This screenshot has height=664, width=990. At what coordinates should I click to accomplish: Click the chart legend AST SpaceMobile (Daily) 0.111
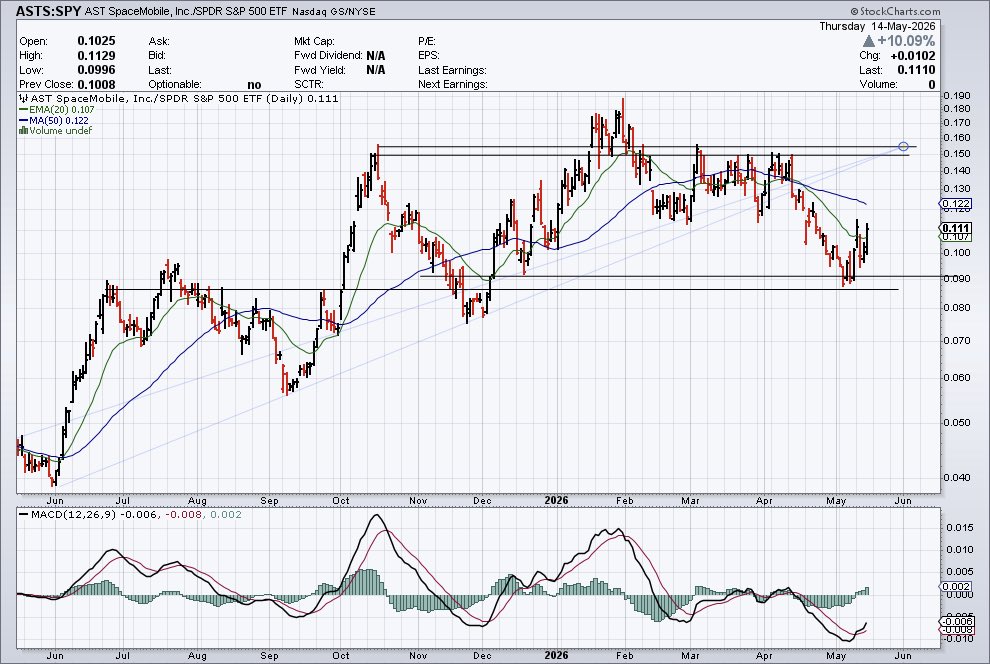[184, 98]
